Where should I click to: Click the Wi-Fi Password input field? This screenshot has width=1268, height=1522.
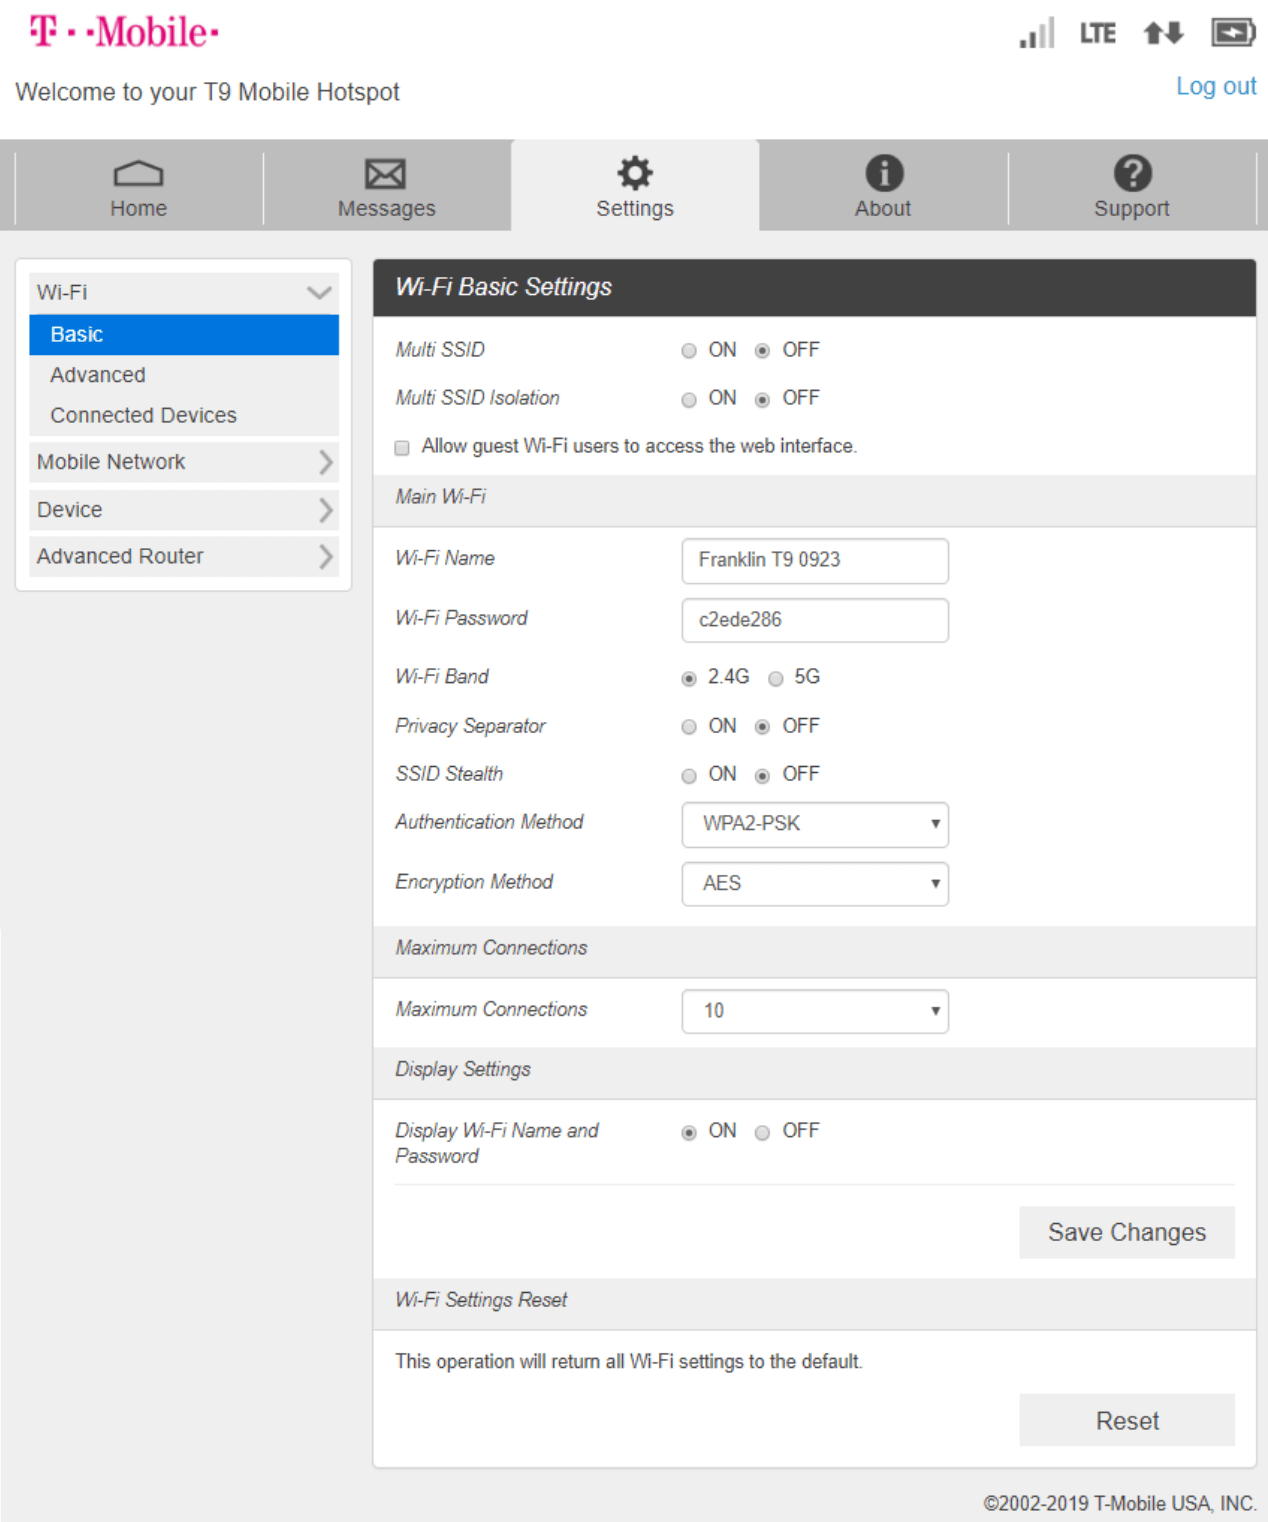click(x=815, y=620)
